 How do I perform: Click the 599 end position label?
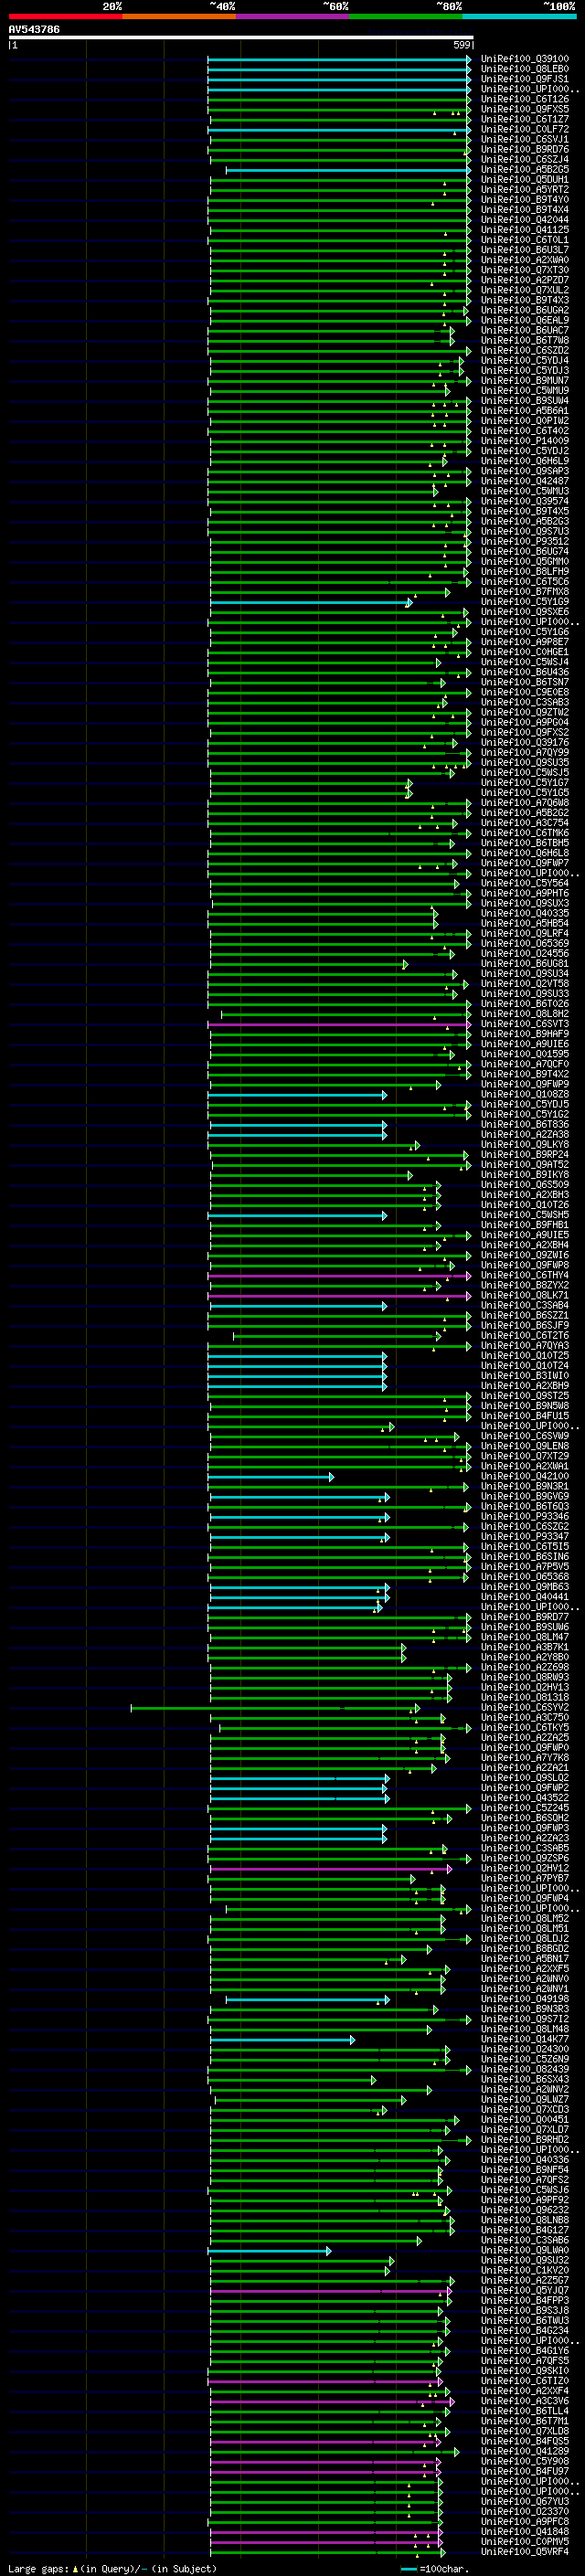pos(462,45)
